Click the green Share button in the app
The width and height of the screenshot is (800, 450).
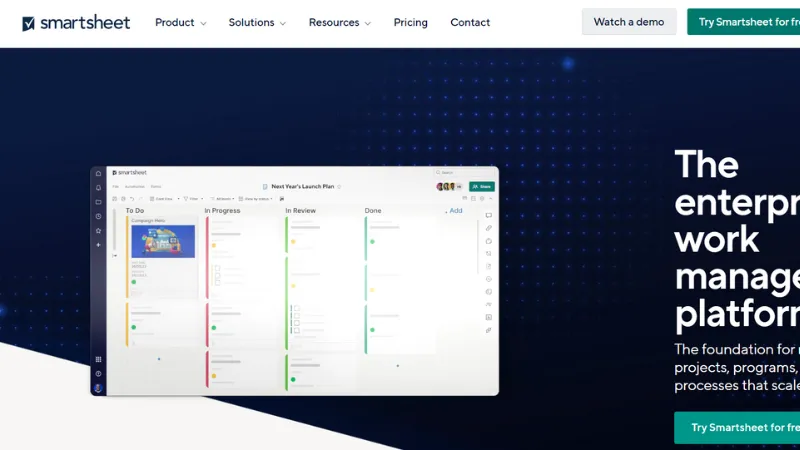(482, 186)
